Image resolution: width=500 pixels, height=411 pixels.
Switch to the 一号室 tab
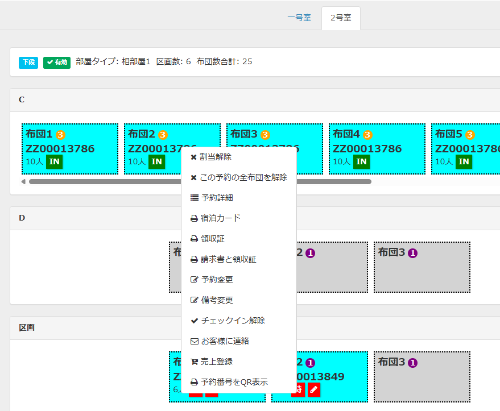[300, 18]
